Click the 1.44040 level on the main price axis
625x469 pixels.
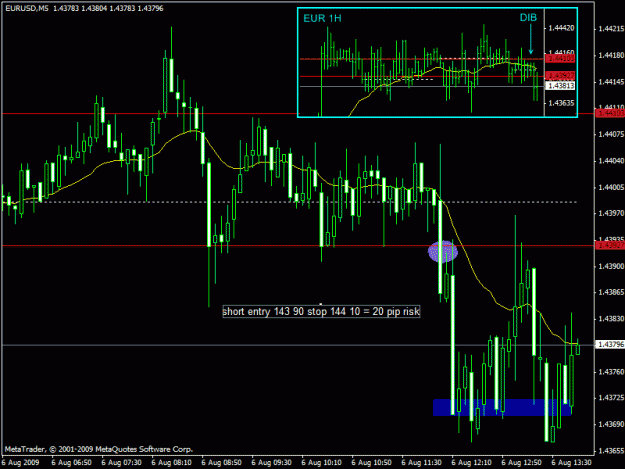pos(611,161)
